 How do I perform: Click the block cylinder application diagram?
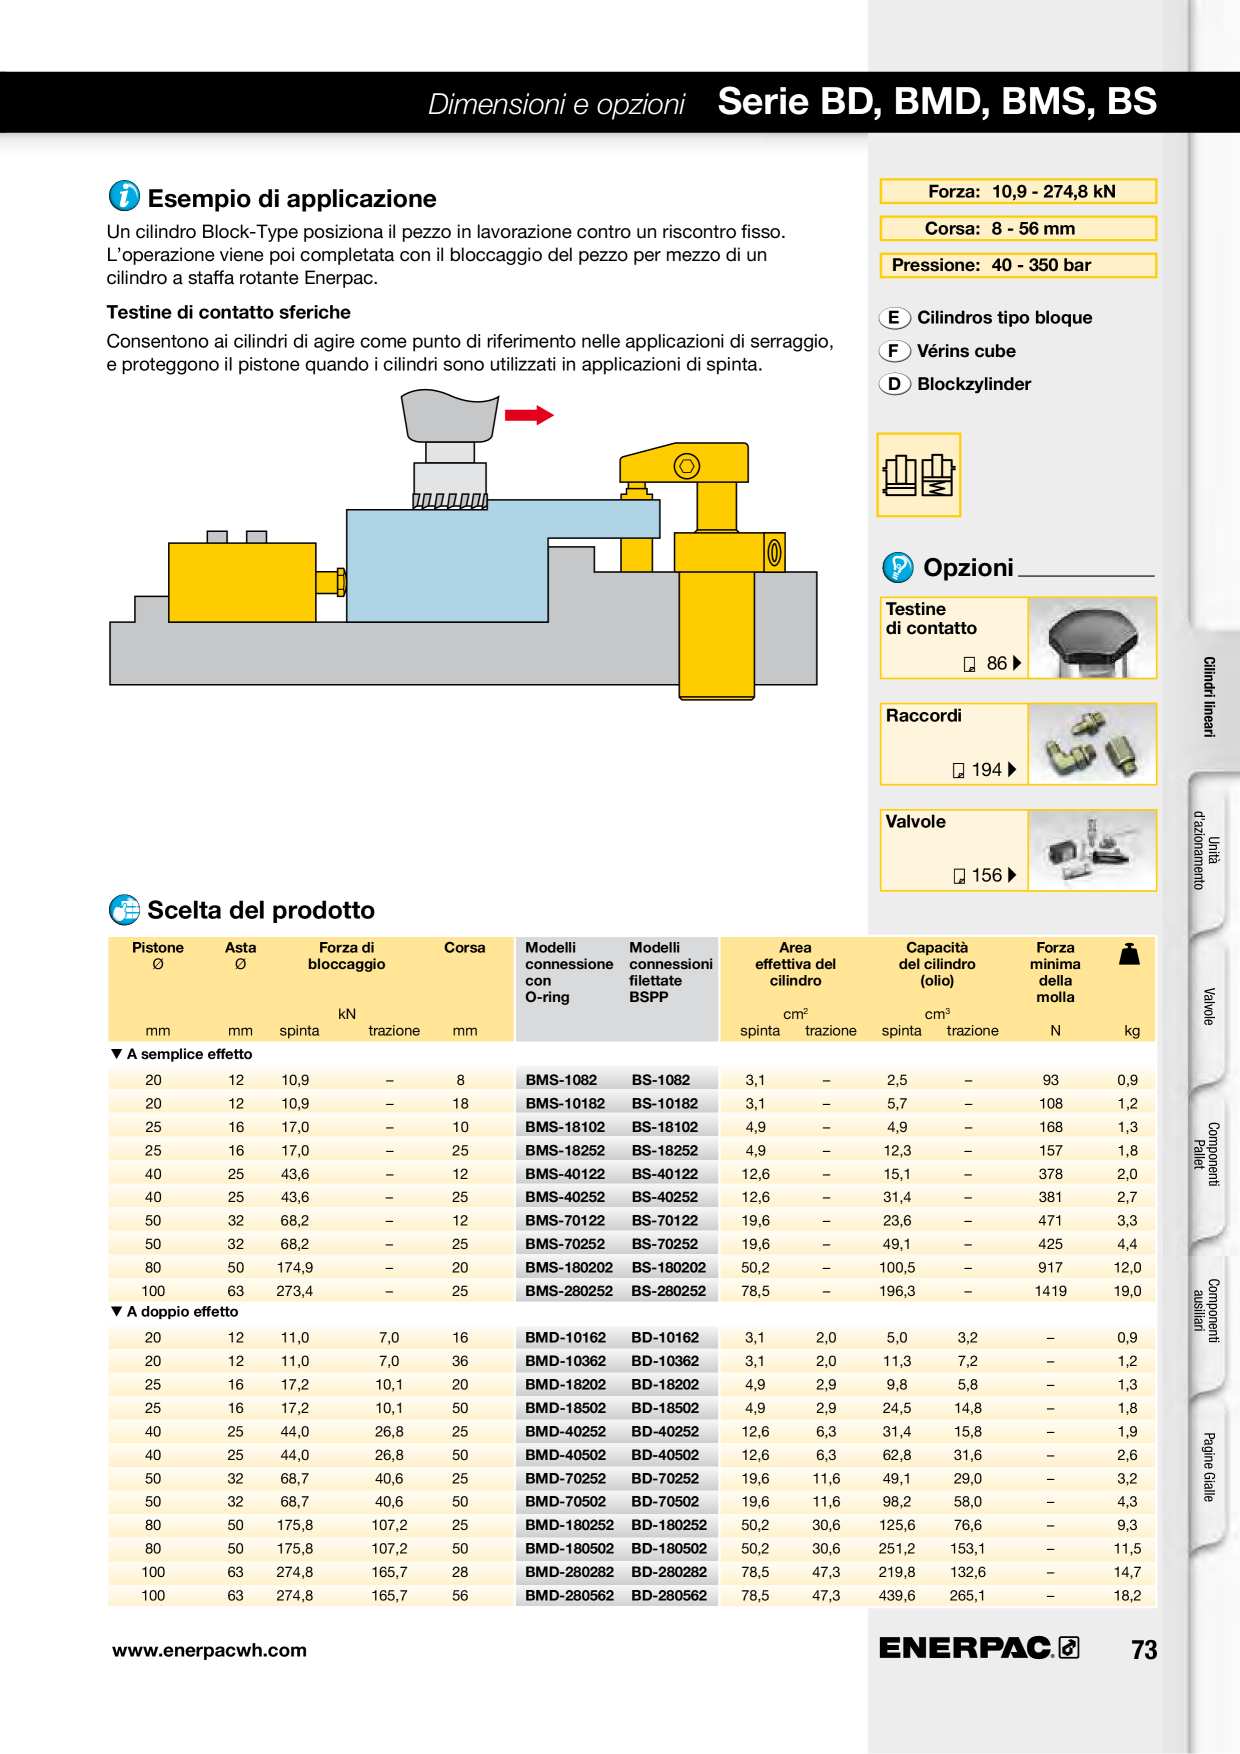(x=463, y=544)
